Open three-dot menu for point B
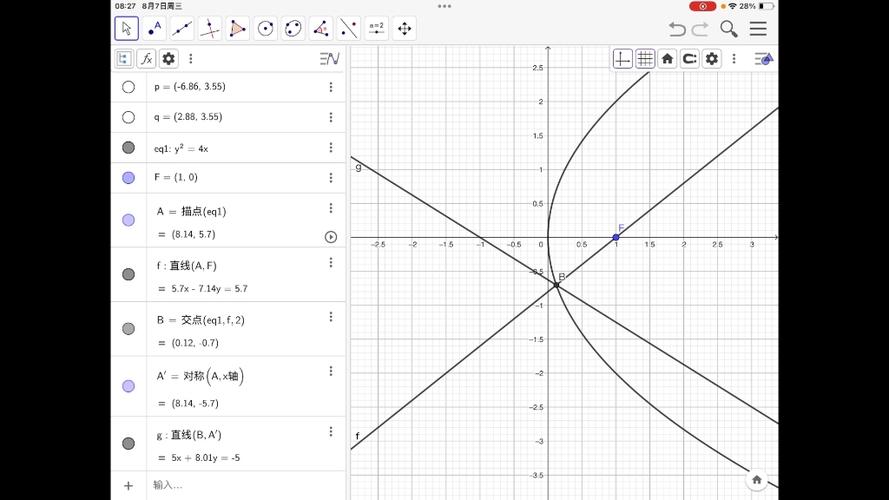The height and width of the screenshot is (500, 889). (x=331, y=317)
